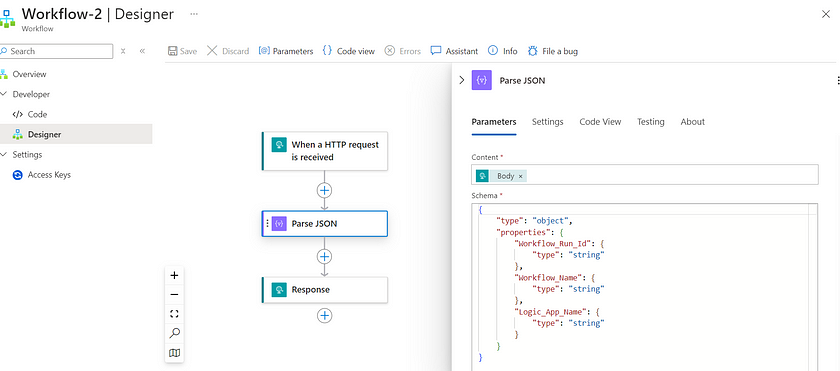Viewport: 840px width, 371px height.
Task: Zoom out on the designer canvas
Action: tap(174, 295)
